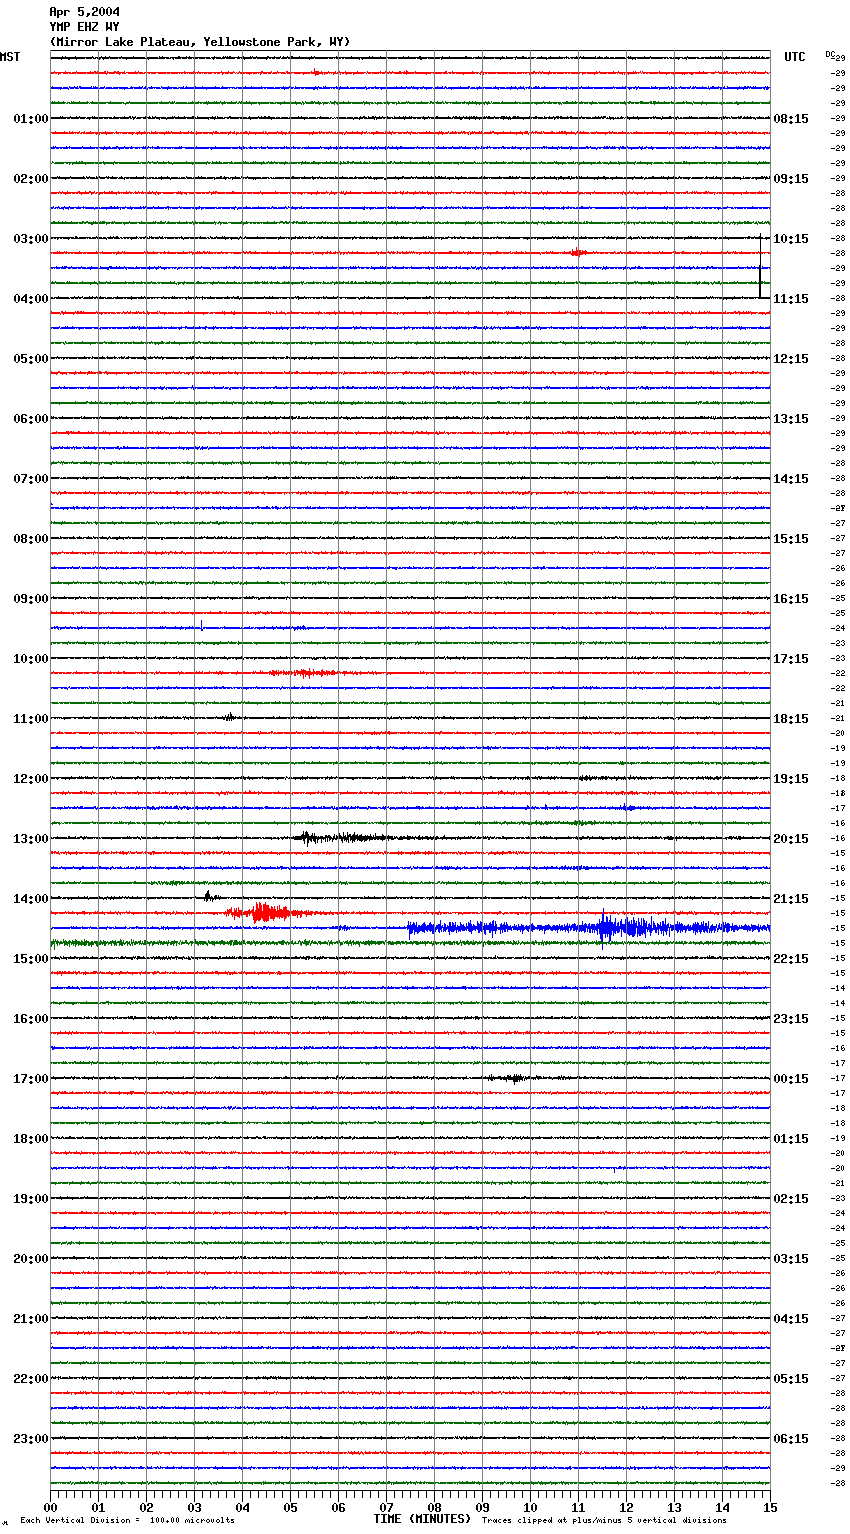Select the 01:00 MST time label

(31, 119)
